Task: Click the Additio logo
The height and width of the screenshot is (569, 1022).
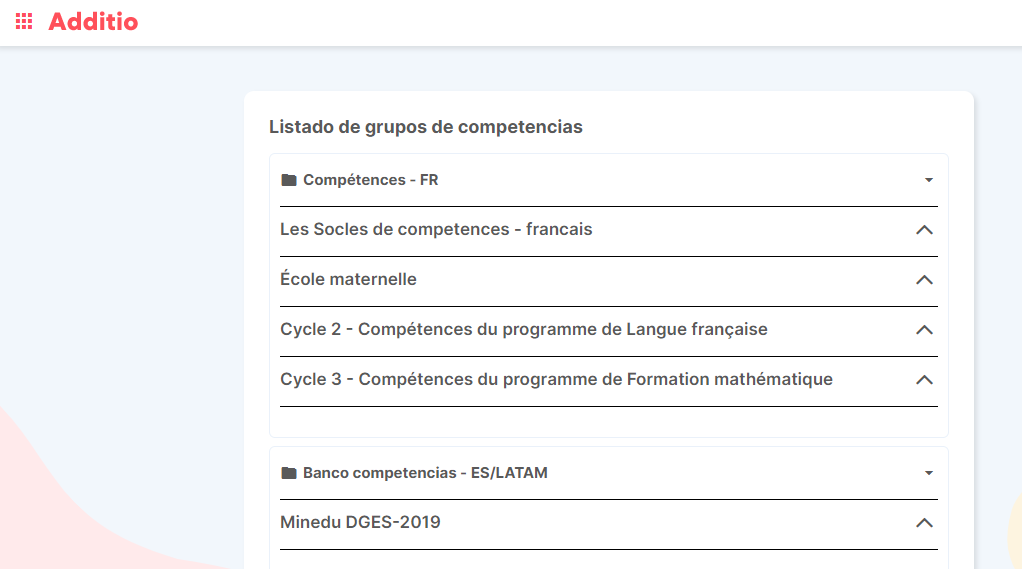Action: tap(93, 21)
